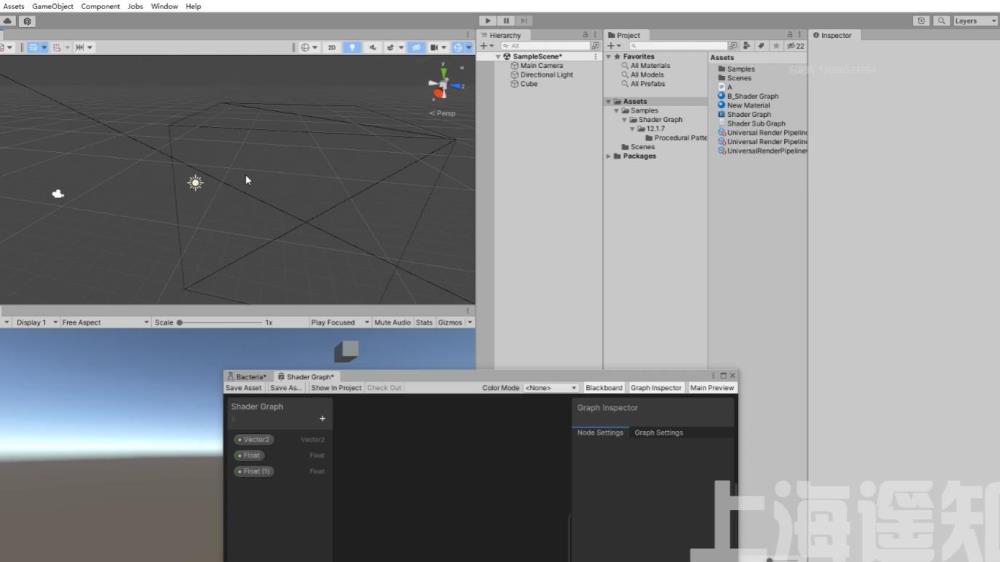This screenshot has height=562, width=1000.
Task: Toggle the Blackboard panel in Shader Graph
Action: pyautogui.click(x=603, y=388)
